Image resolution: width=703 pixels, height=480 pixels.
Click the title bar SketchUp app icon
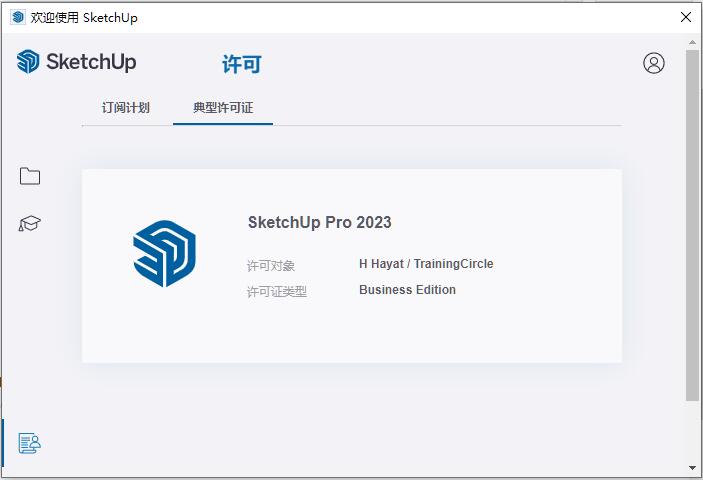click(18, 17)
